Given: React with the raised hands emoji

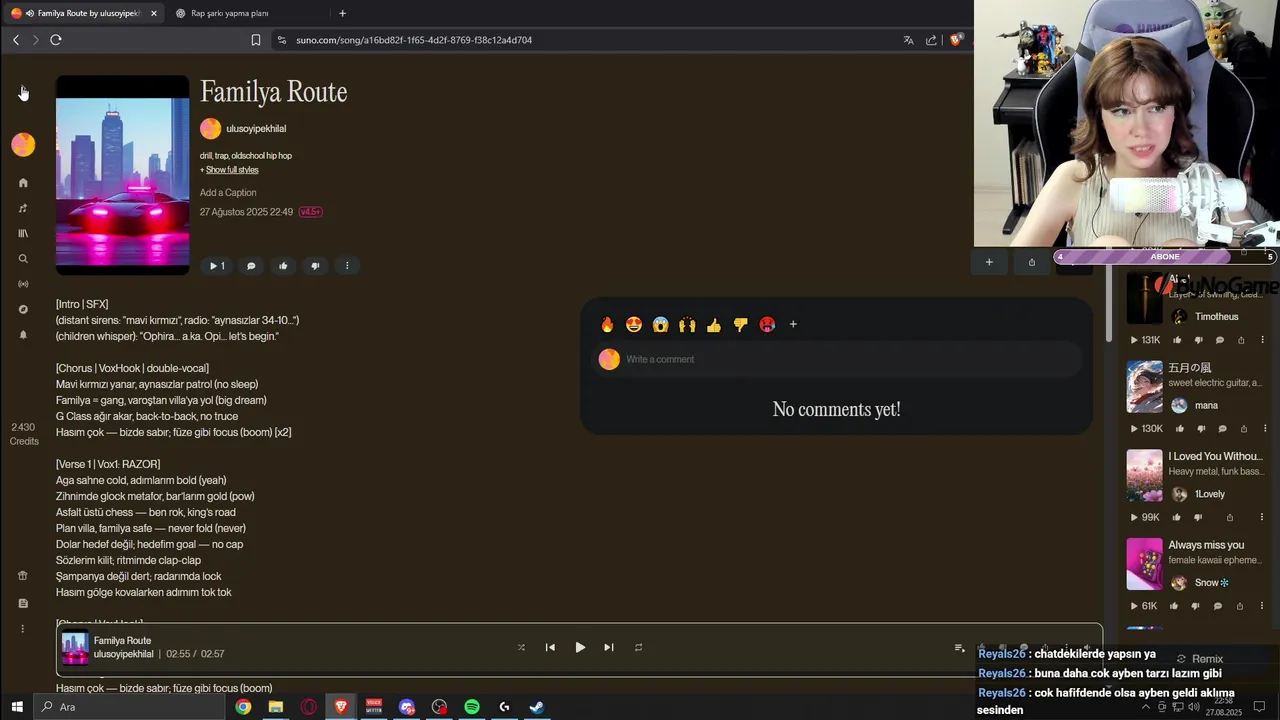Looking at the screenshot, I should coord(687,324).
